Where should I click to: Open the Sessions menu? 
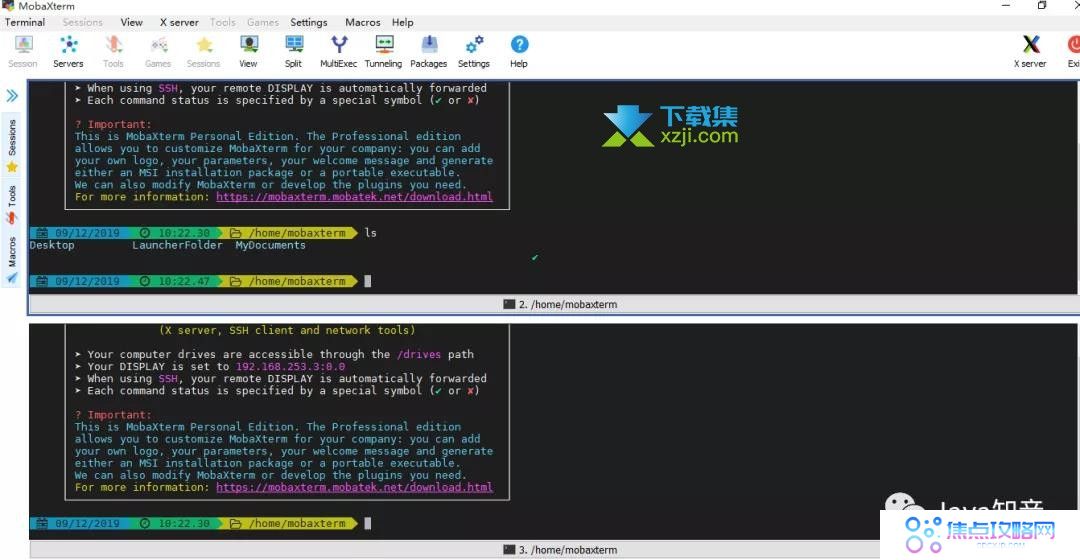point(83,22)
